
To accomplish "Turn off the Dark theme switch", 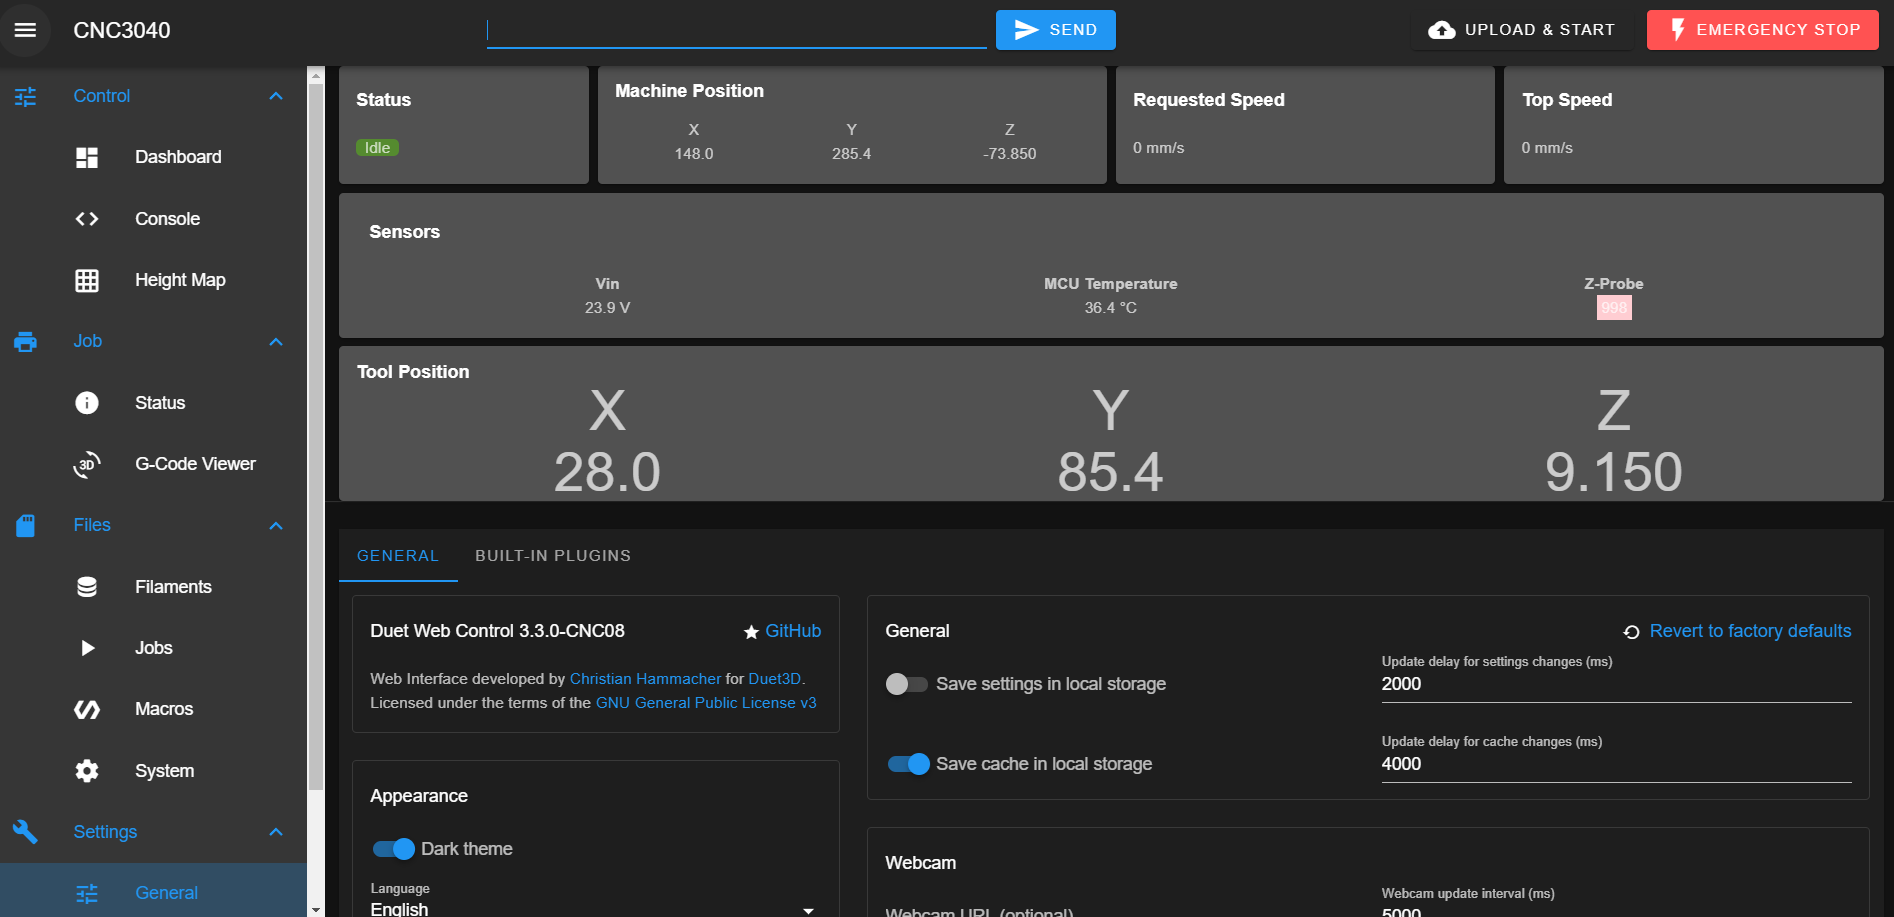I will click(394, 849).
